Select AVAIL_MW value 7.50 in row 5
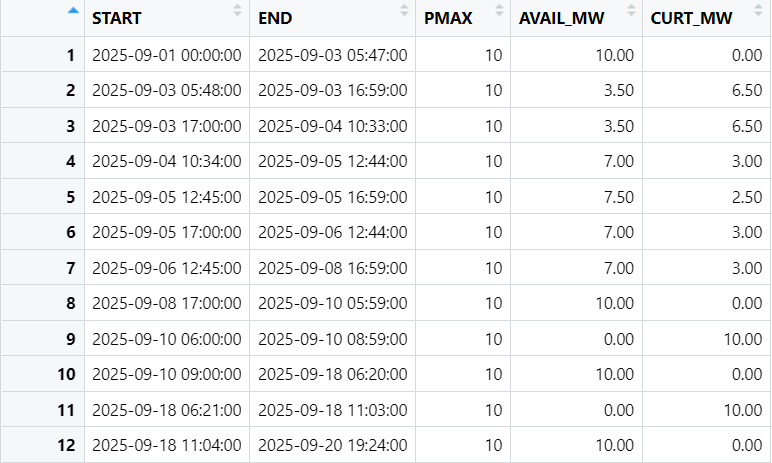This screenshot has height=463, width=772. tap(618, 197)
